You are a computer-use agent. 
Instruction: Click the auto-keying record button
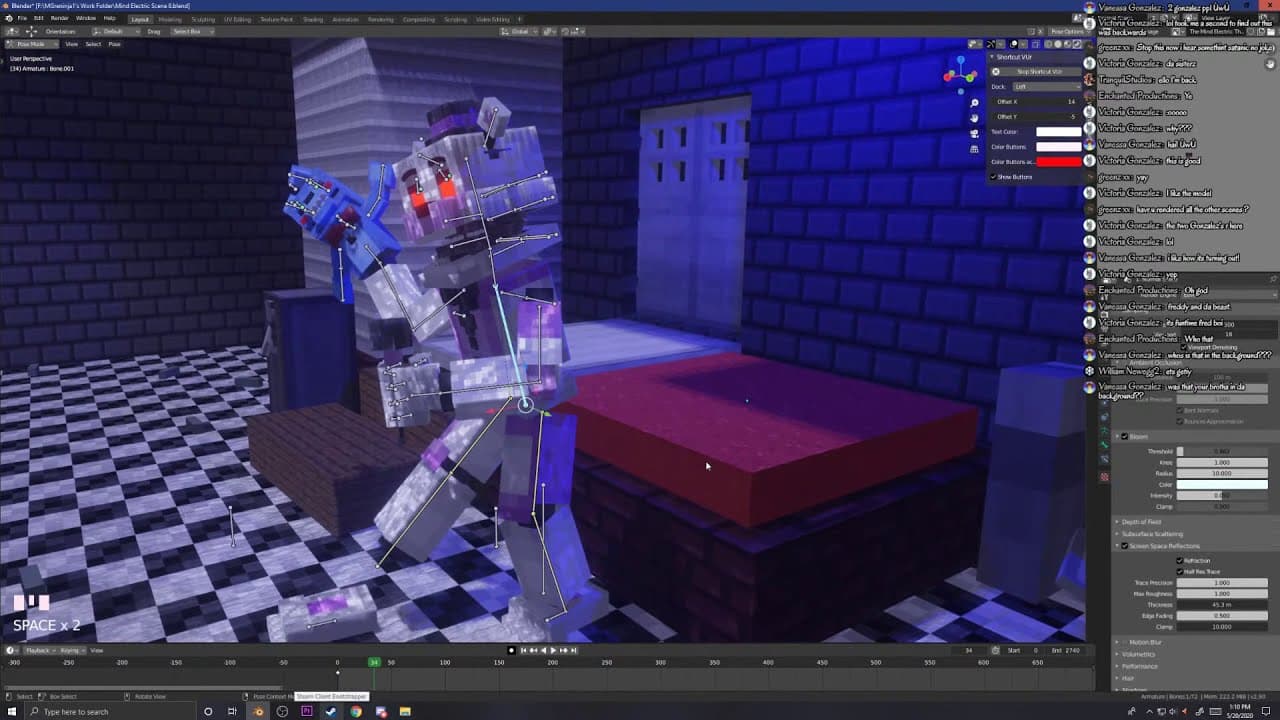511,650
